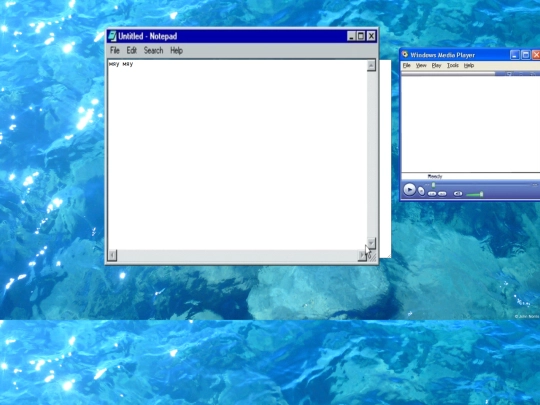Open Windows Media Player Help menu
This screenshot has height=405, width=540.
pos(469,65)
